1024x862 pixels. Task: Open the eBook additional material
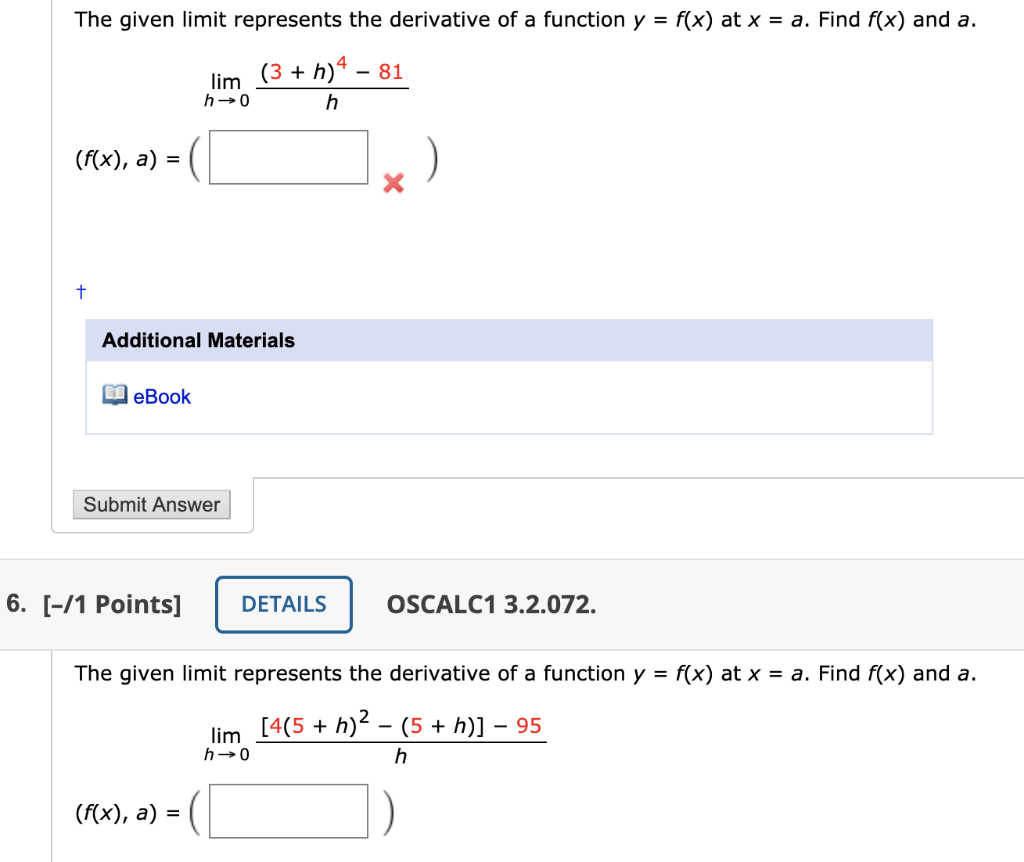tap(160, 396)
